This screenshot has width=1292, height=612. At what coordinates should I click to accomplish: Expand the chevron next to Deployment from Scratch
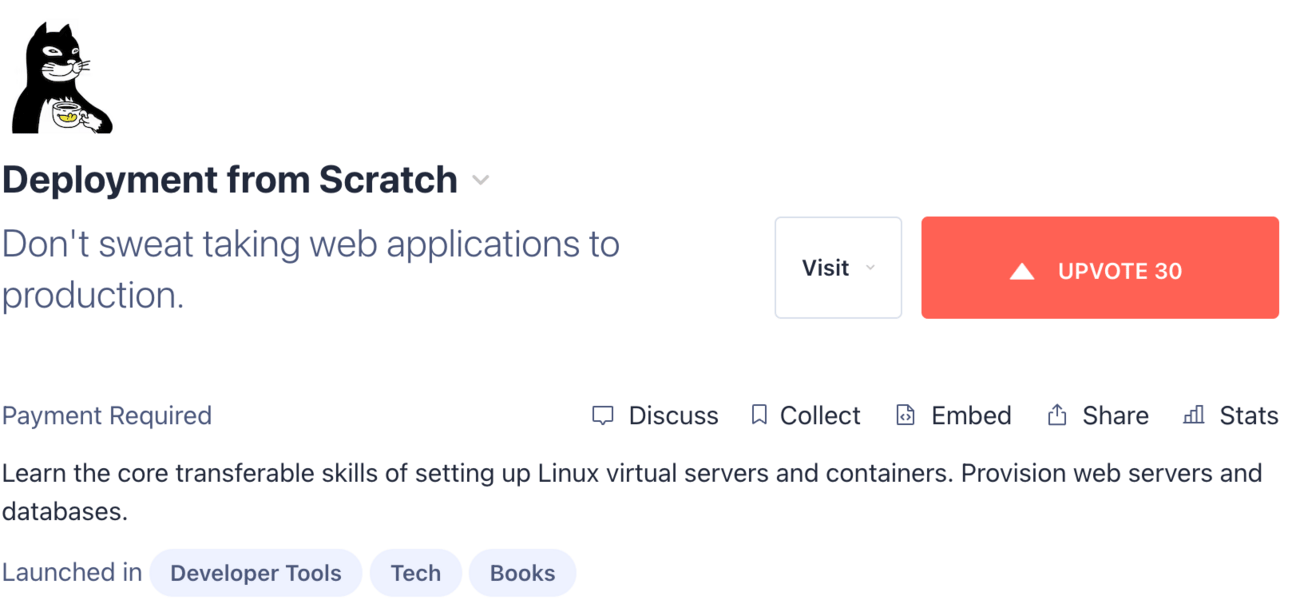tap(481, 181)
